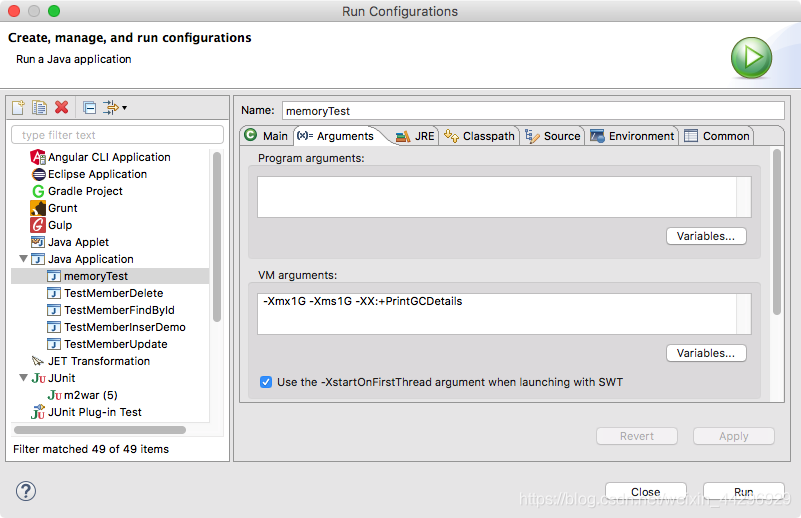Click the memoryTest configuration icon

[54, 276]
